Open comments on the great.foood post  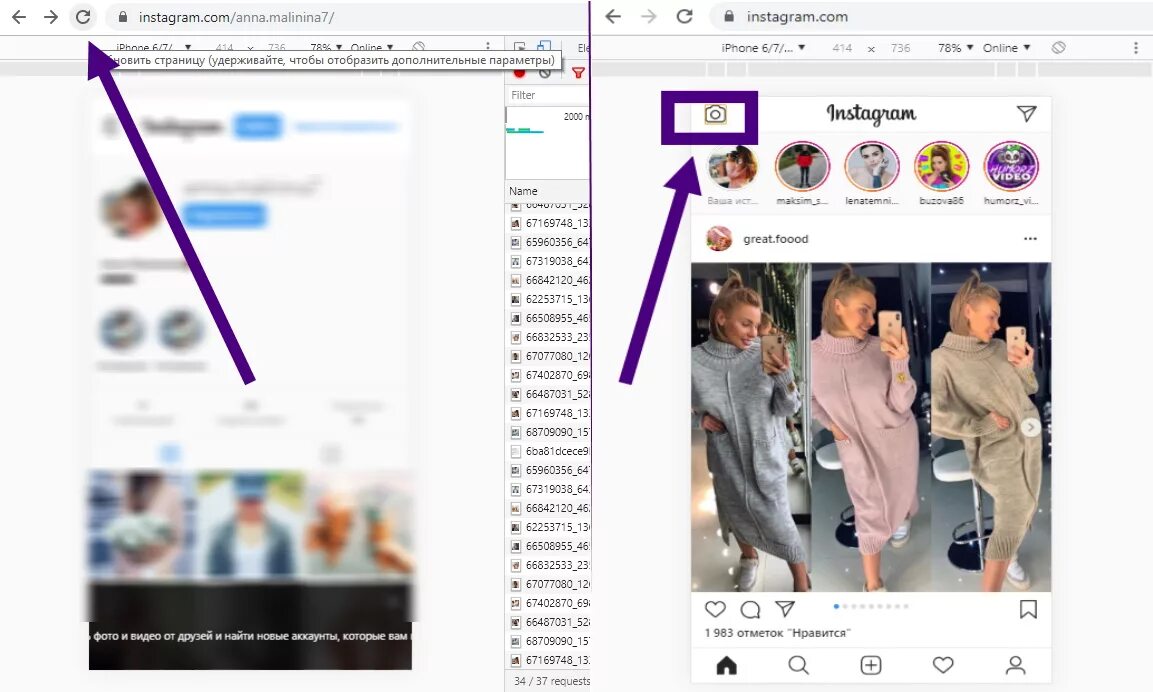pos(750,609)
